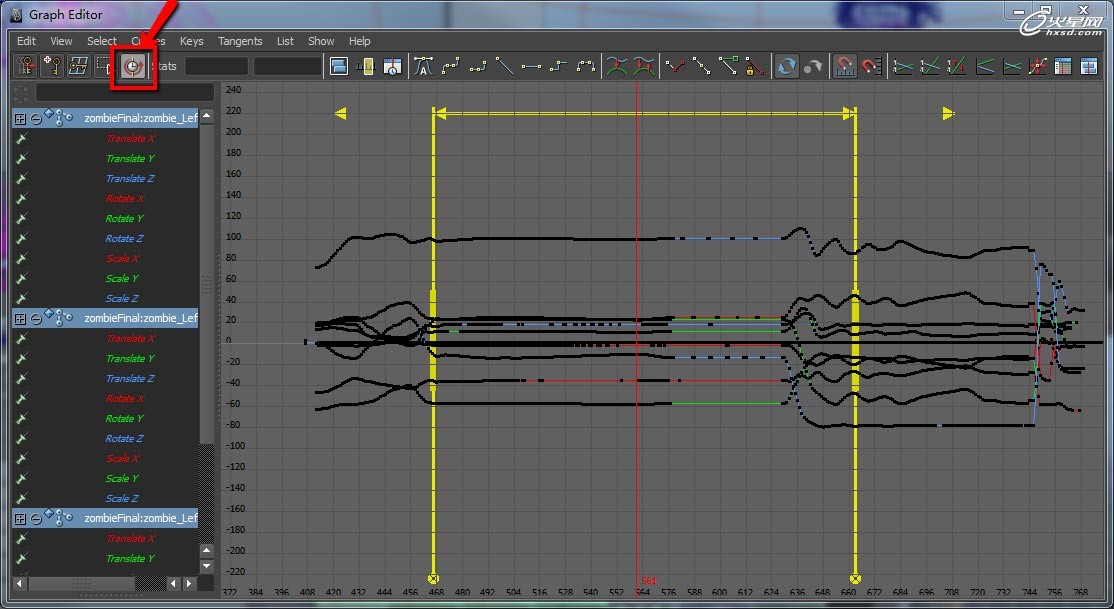Click the Break Tangents icon
Image resolution: width=1114 pixels, height=609 pixels.
(x=677, y=66)
